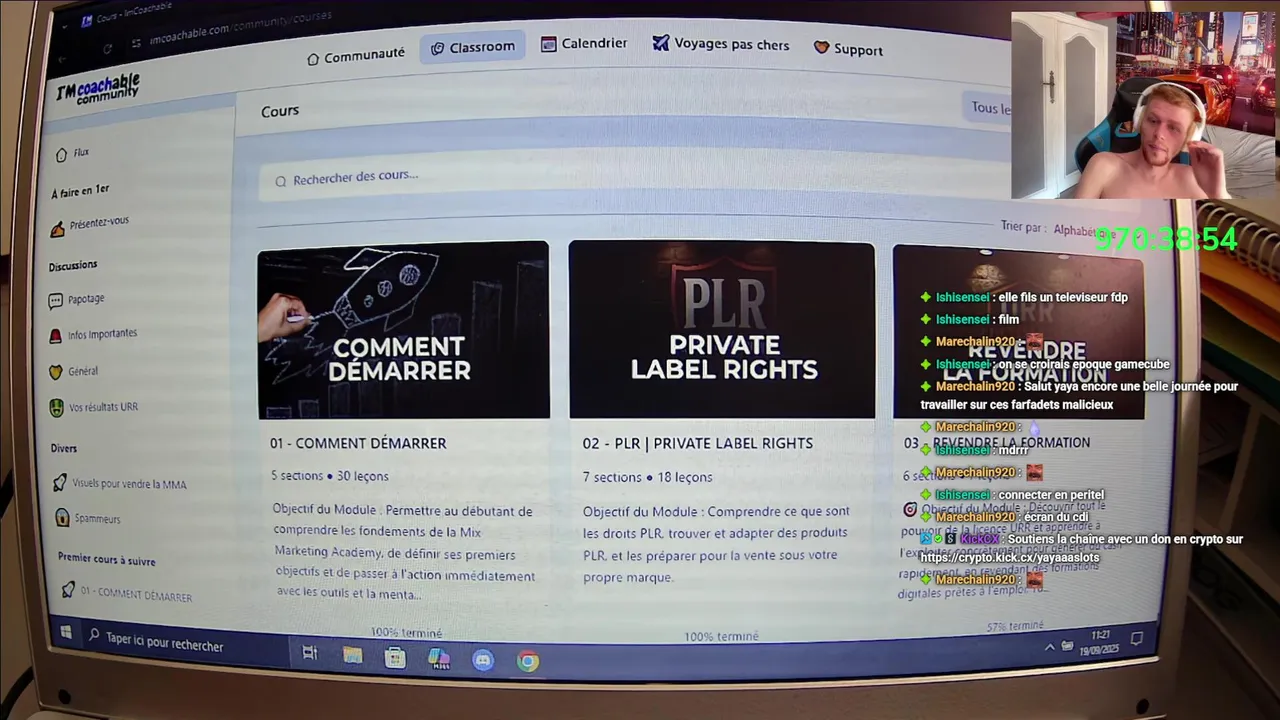This screenshot has height=720, width=1280.
Task: Click the rocket icon beside sidebar 01 - COMMENT DÉMARRER
Action: 68,590
